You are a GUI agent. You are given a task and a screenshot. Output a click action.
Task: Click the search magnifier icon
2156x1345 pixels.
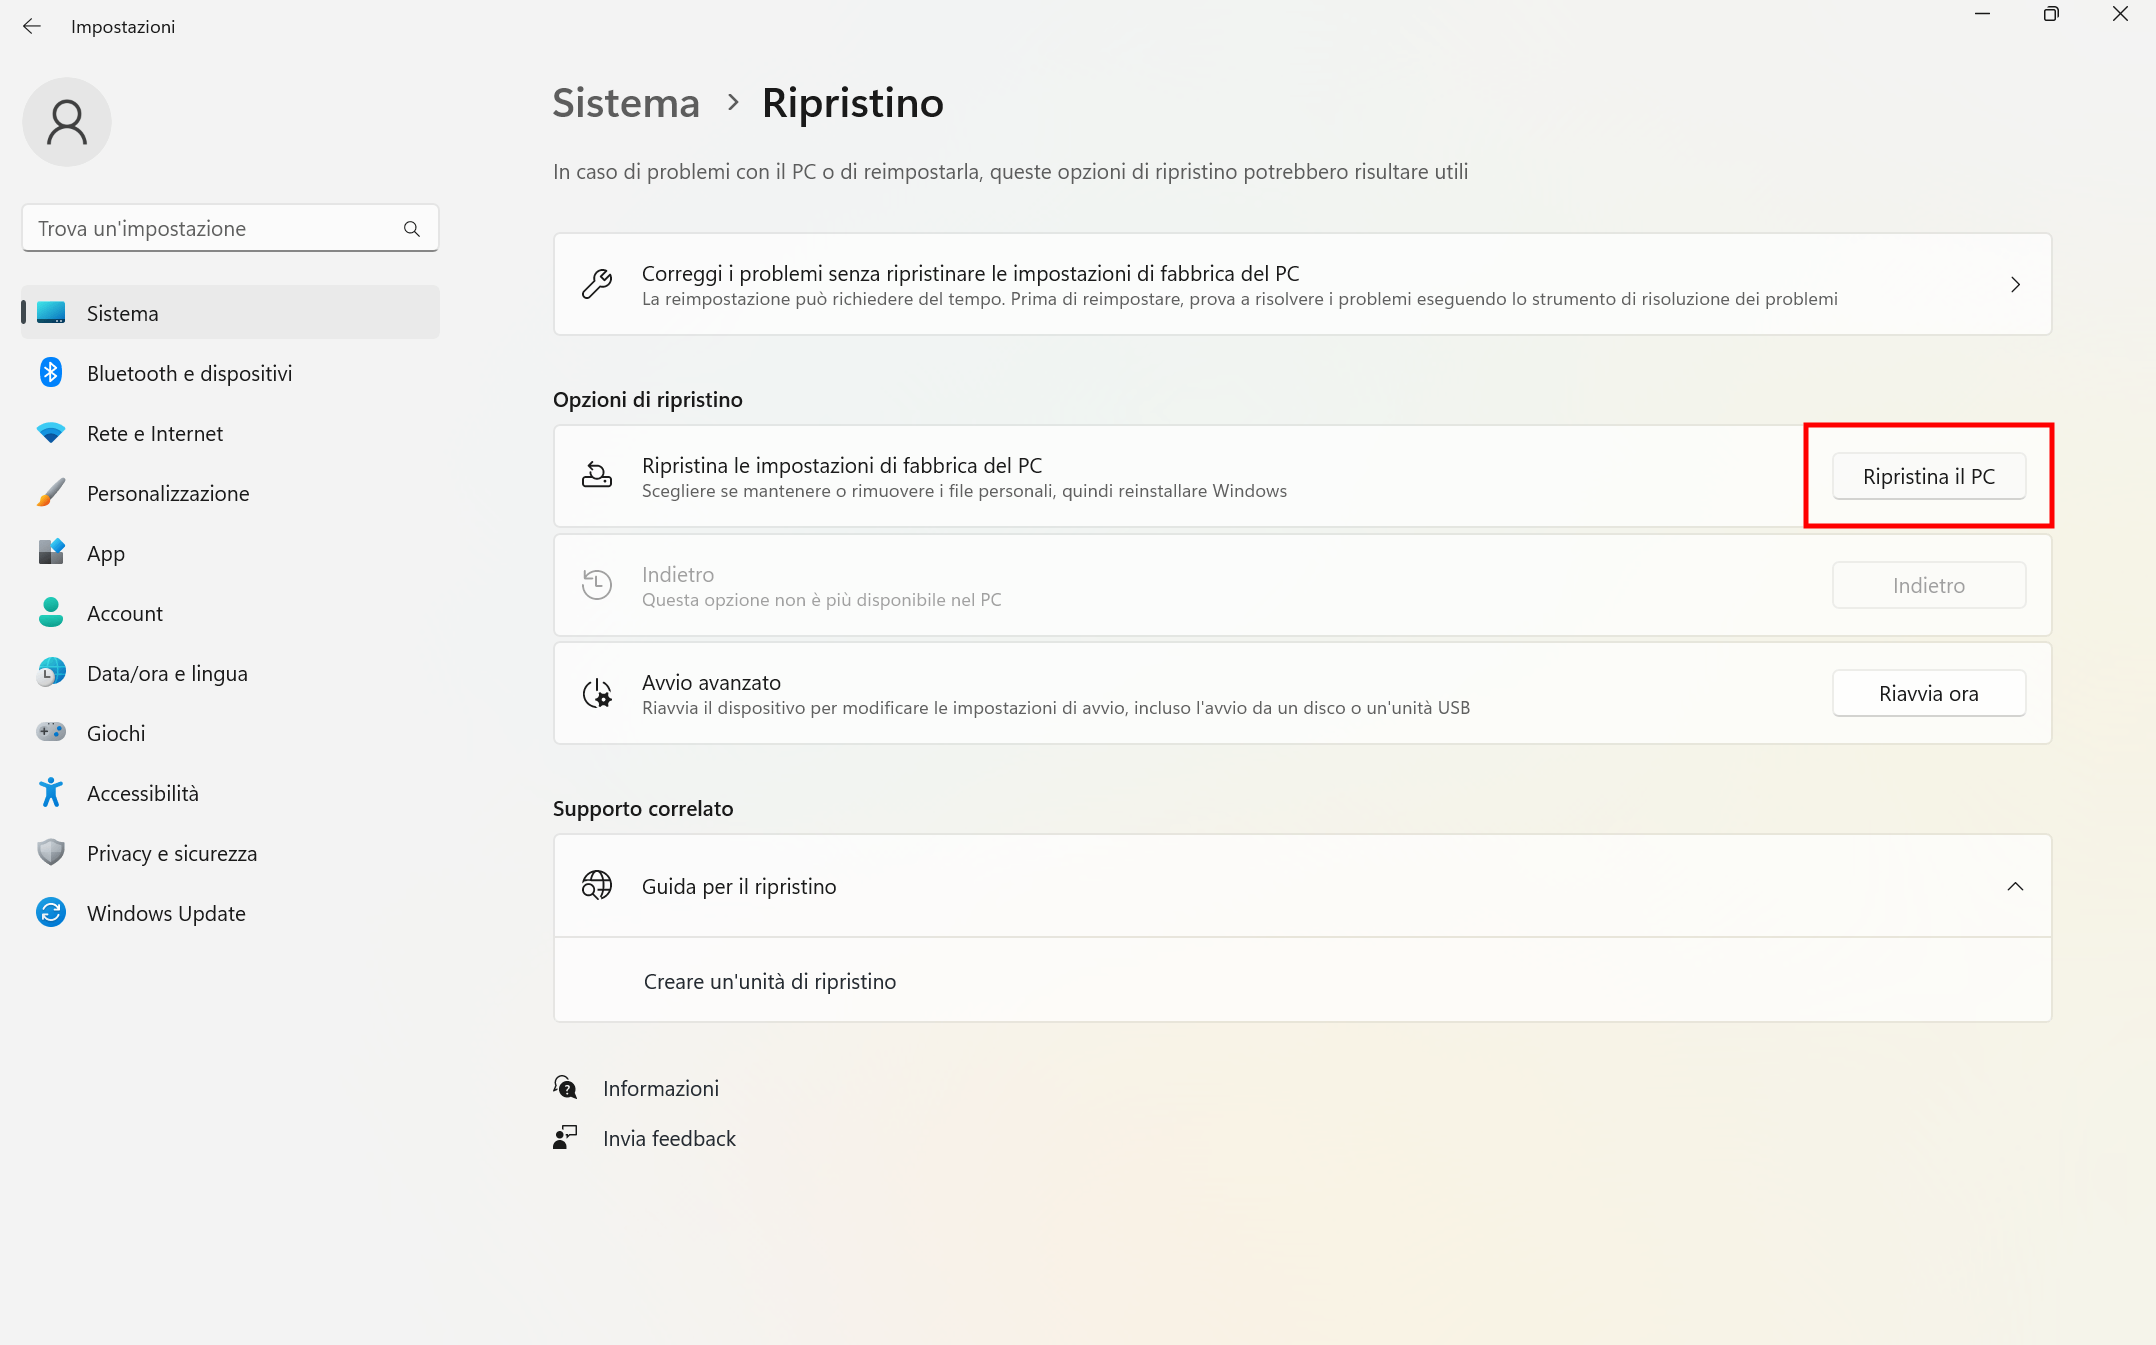[412, 229]
